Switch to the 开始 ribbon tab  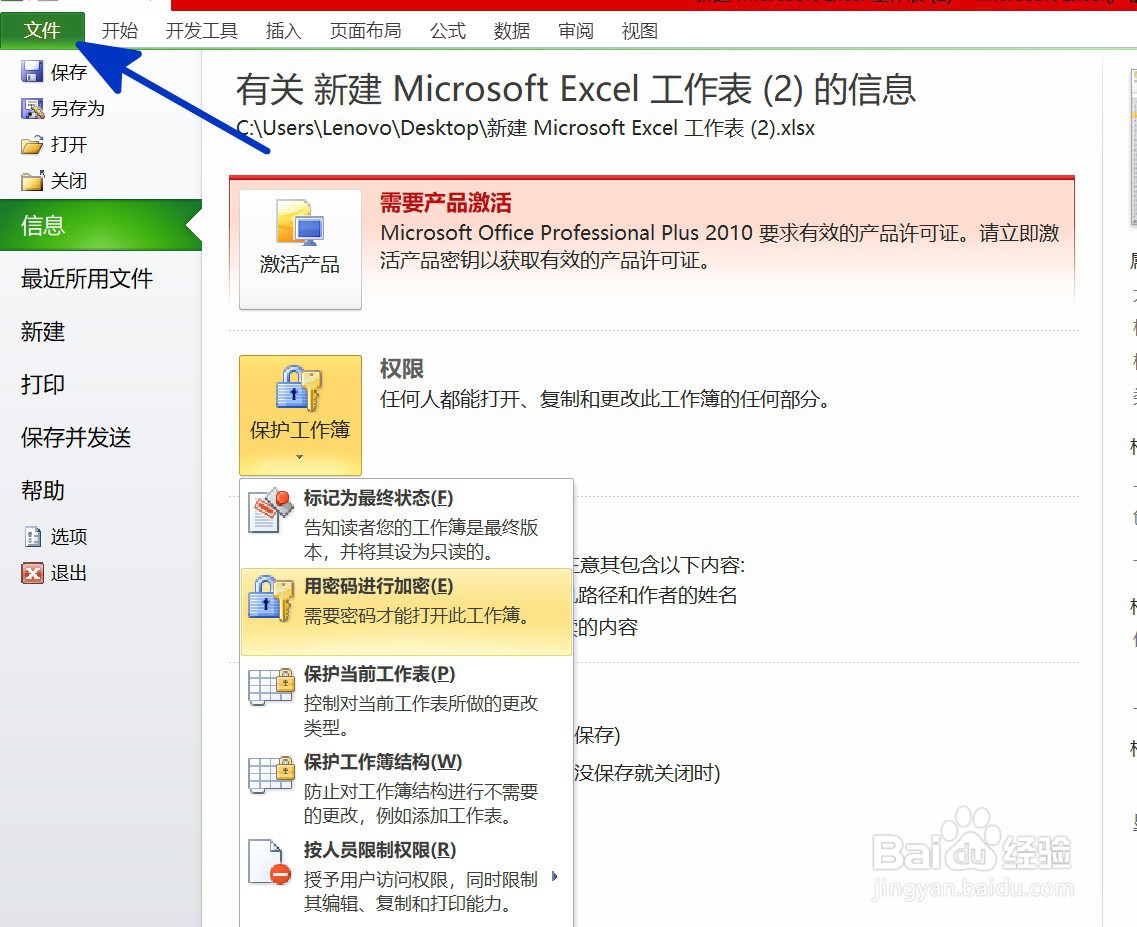point(120,30)
